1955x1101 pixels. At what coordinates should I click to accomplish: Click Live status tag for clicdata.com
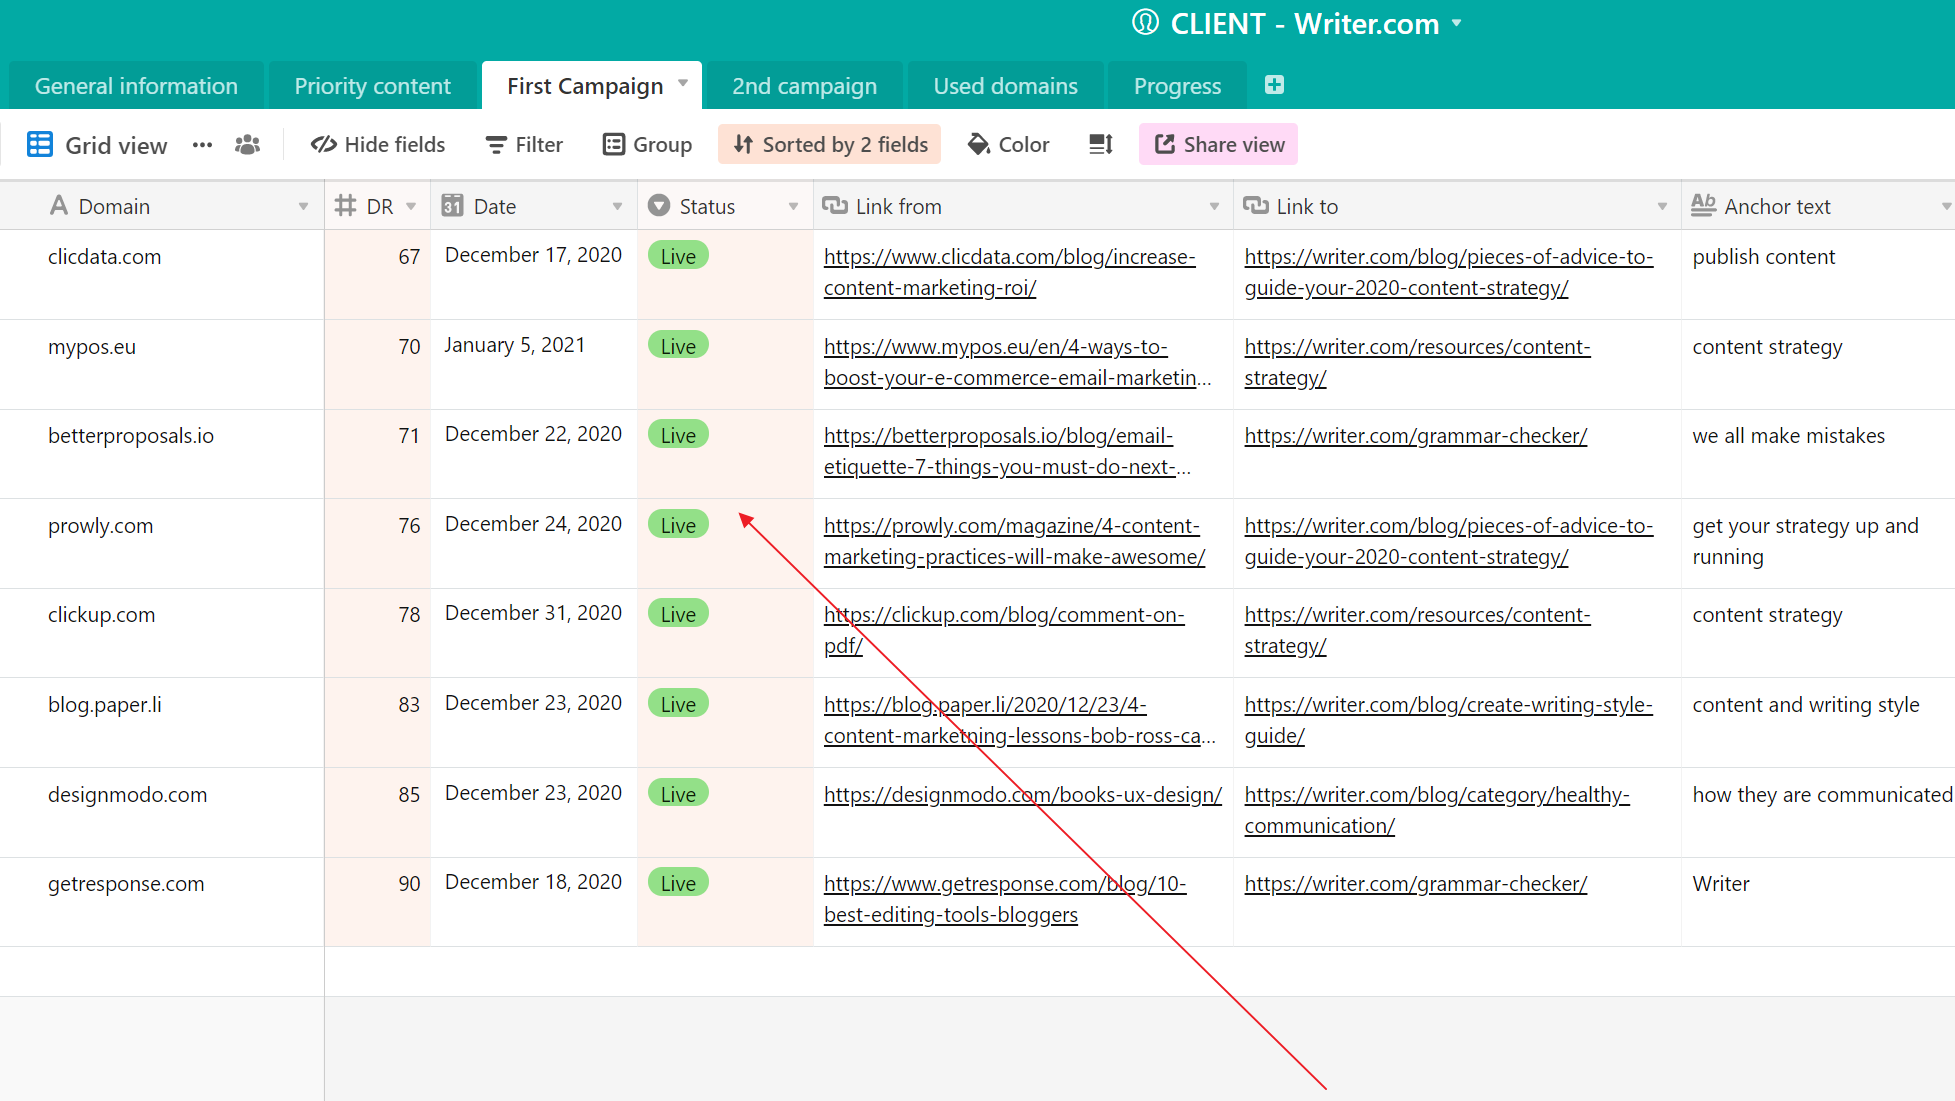[x=678, y=256]
